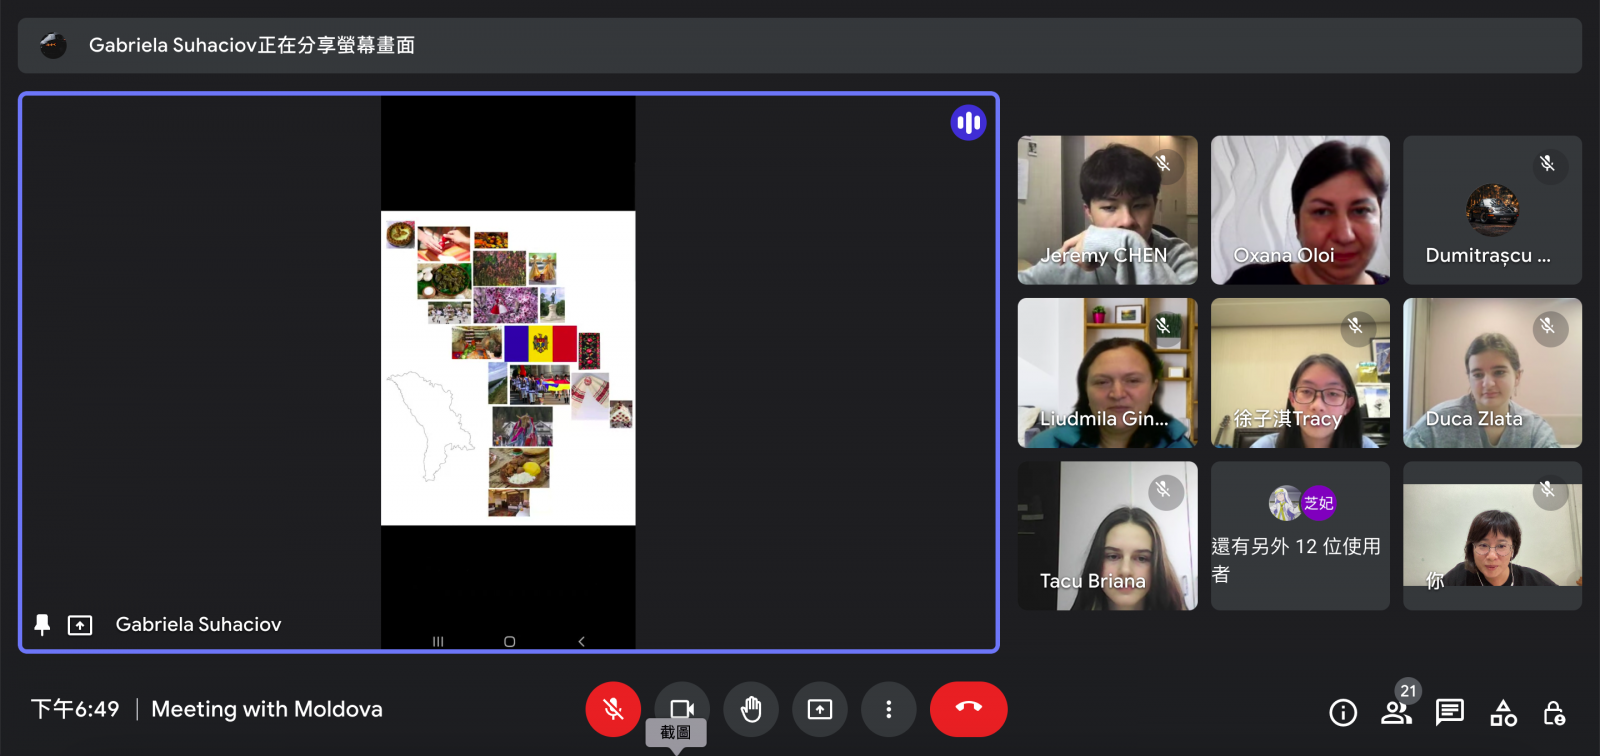Show the participants list of 21 people
The width and height of the screenshot is (1600, 756).
click(x=1396, y=712)
